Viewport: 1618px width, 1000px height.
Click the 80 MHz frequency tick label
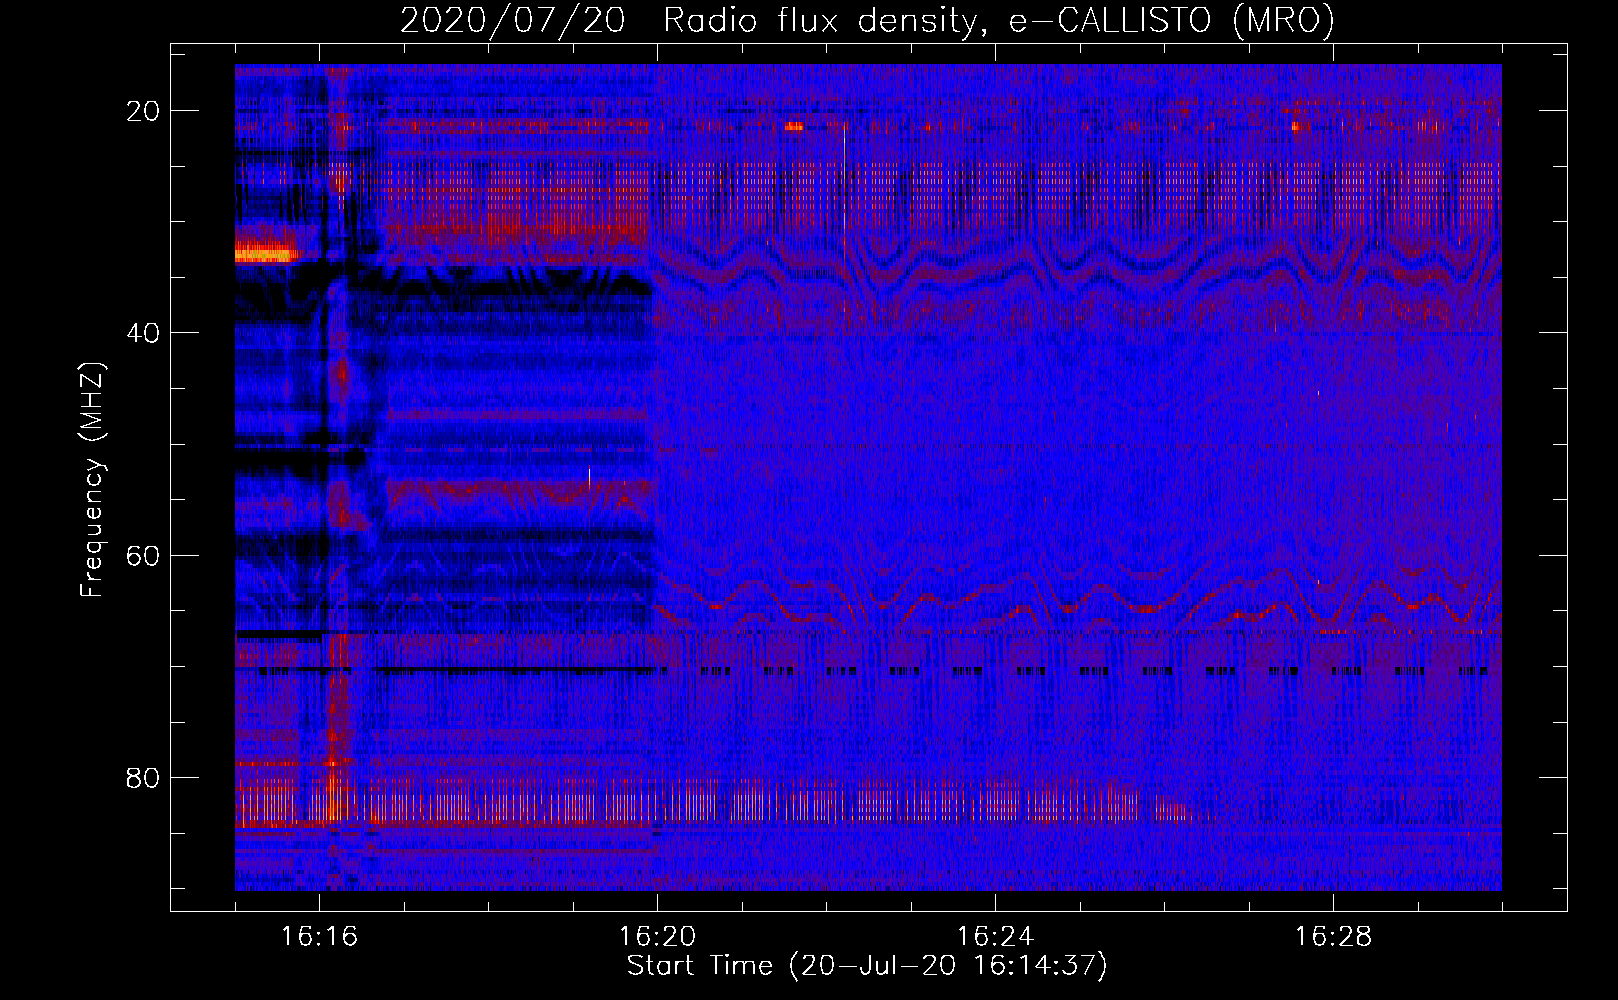[x=143, y=777]
